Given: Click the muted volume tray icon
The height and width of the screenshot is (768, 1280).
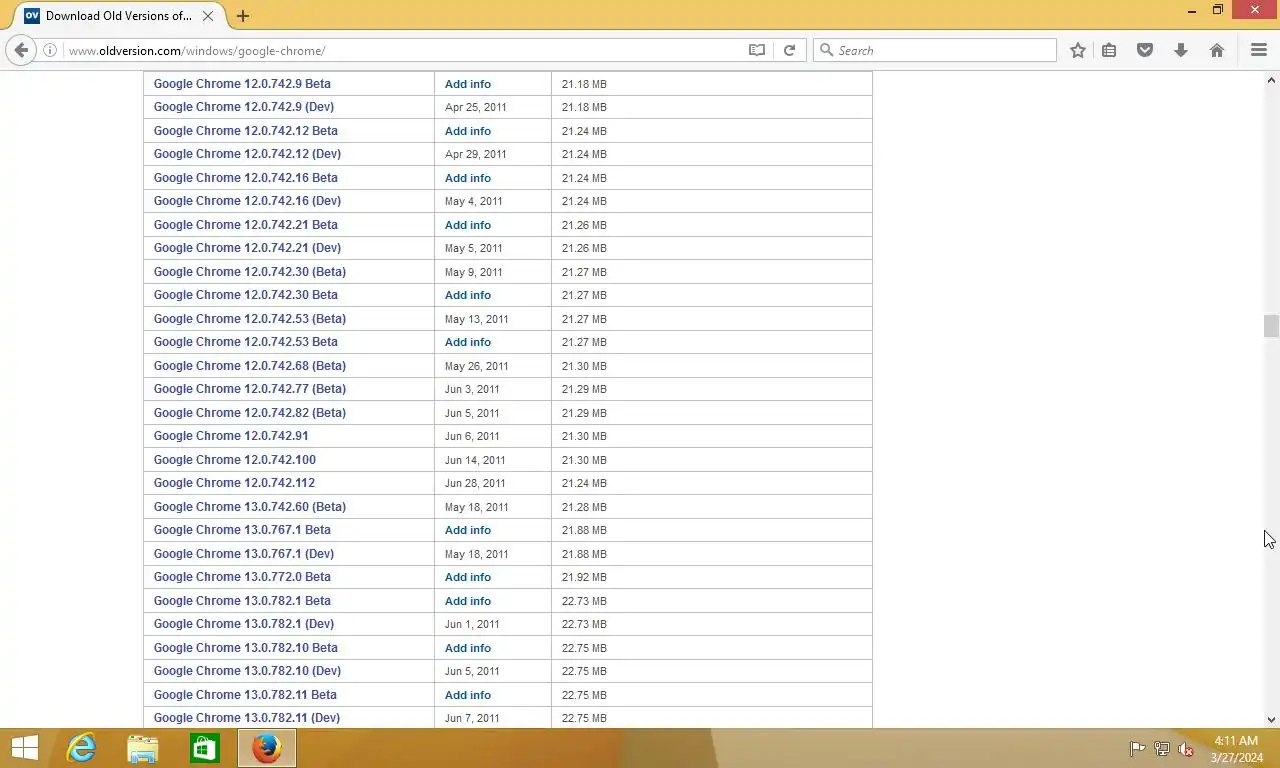Looking at the screenshot, I should [1186, 749].
